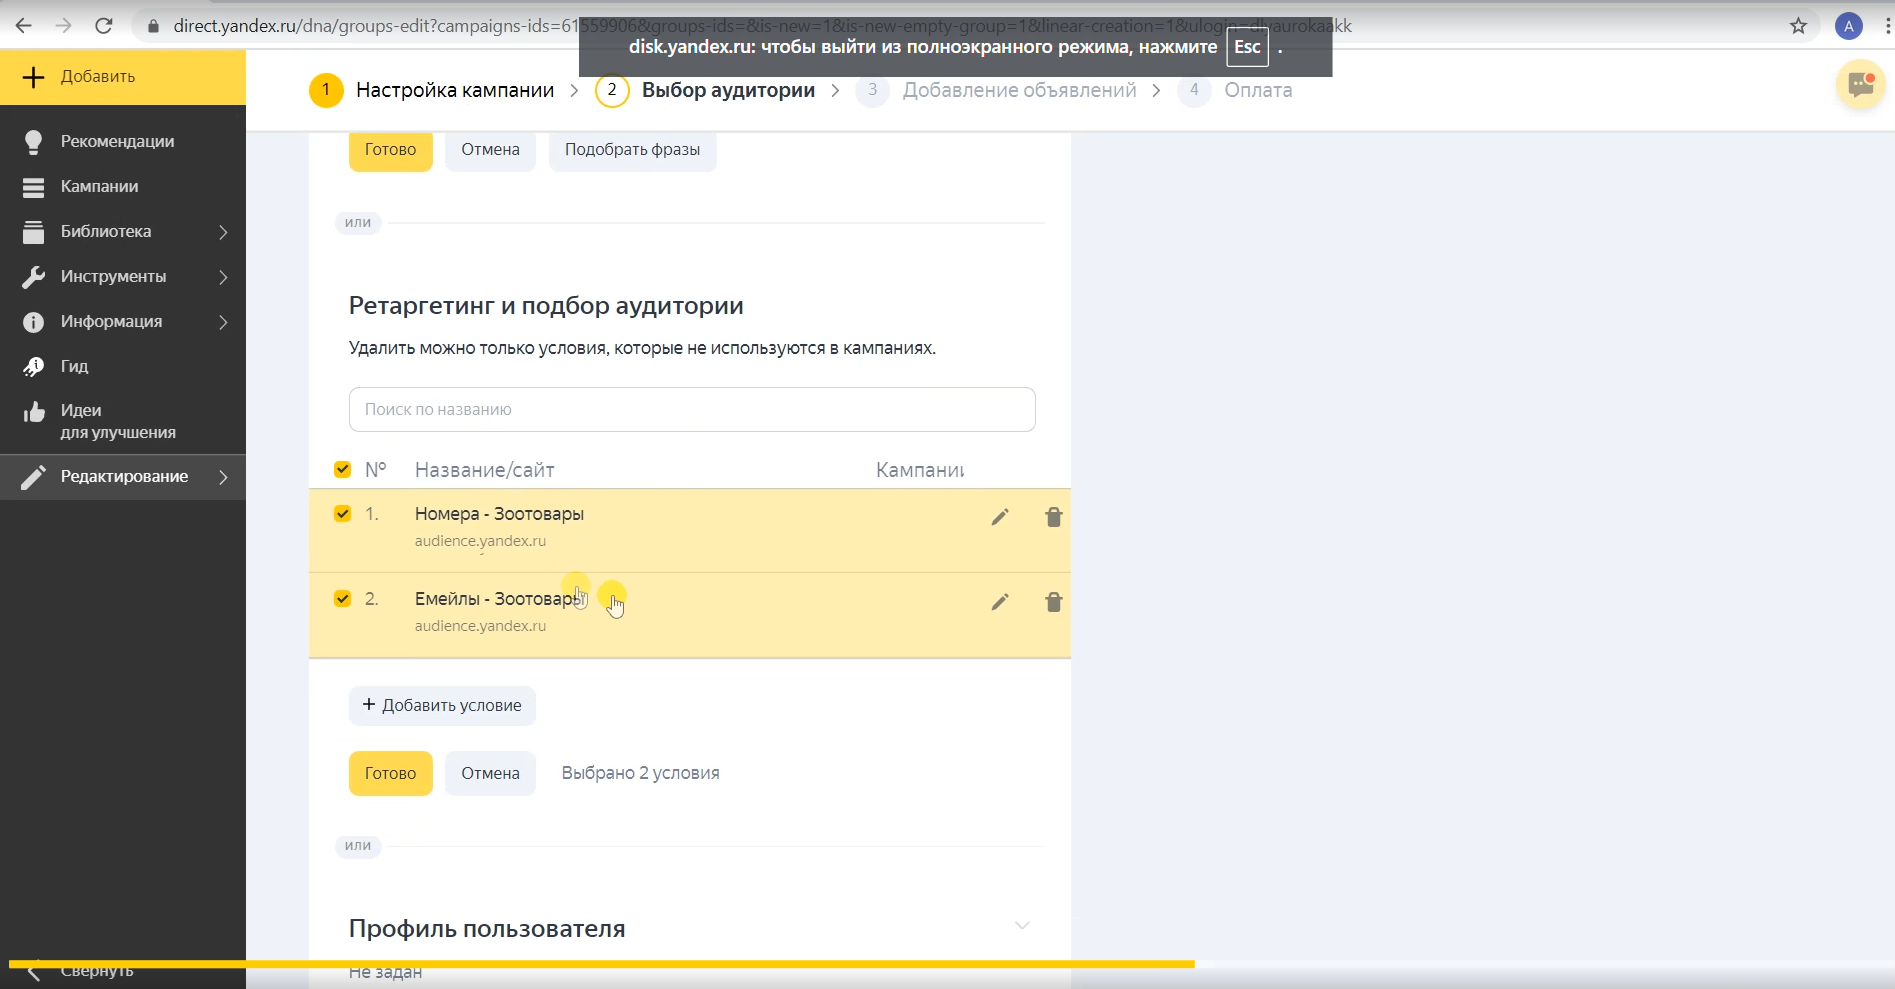Collapse the sidebar via Свернуть
Viewport: 1895px width, 989px height.
pyautogui.click(x=80, y=971)
